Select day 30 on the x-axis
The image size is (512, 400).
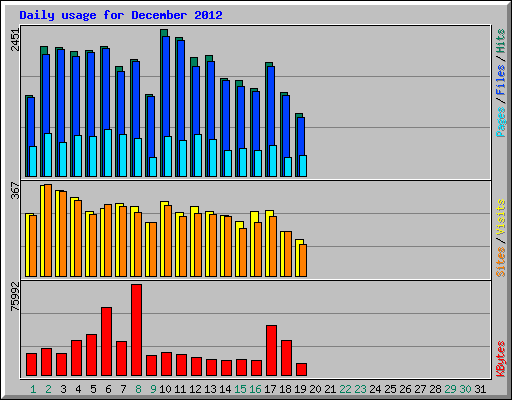(x=465, y=389)
